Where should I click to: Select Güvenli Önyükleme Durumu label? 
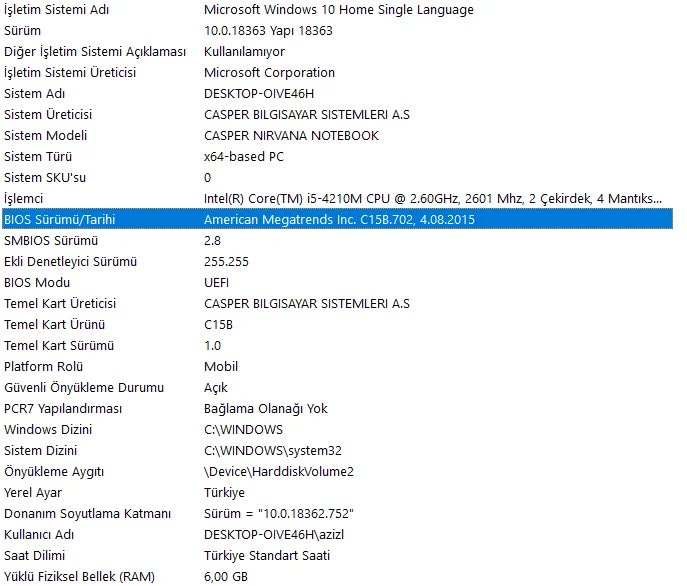84,388
